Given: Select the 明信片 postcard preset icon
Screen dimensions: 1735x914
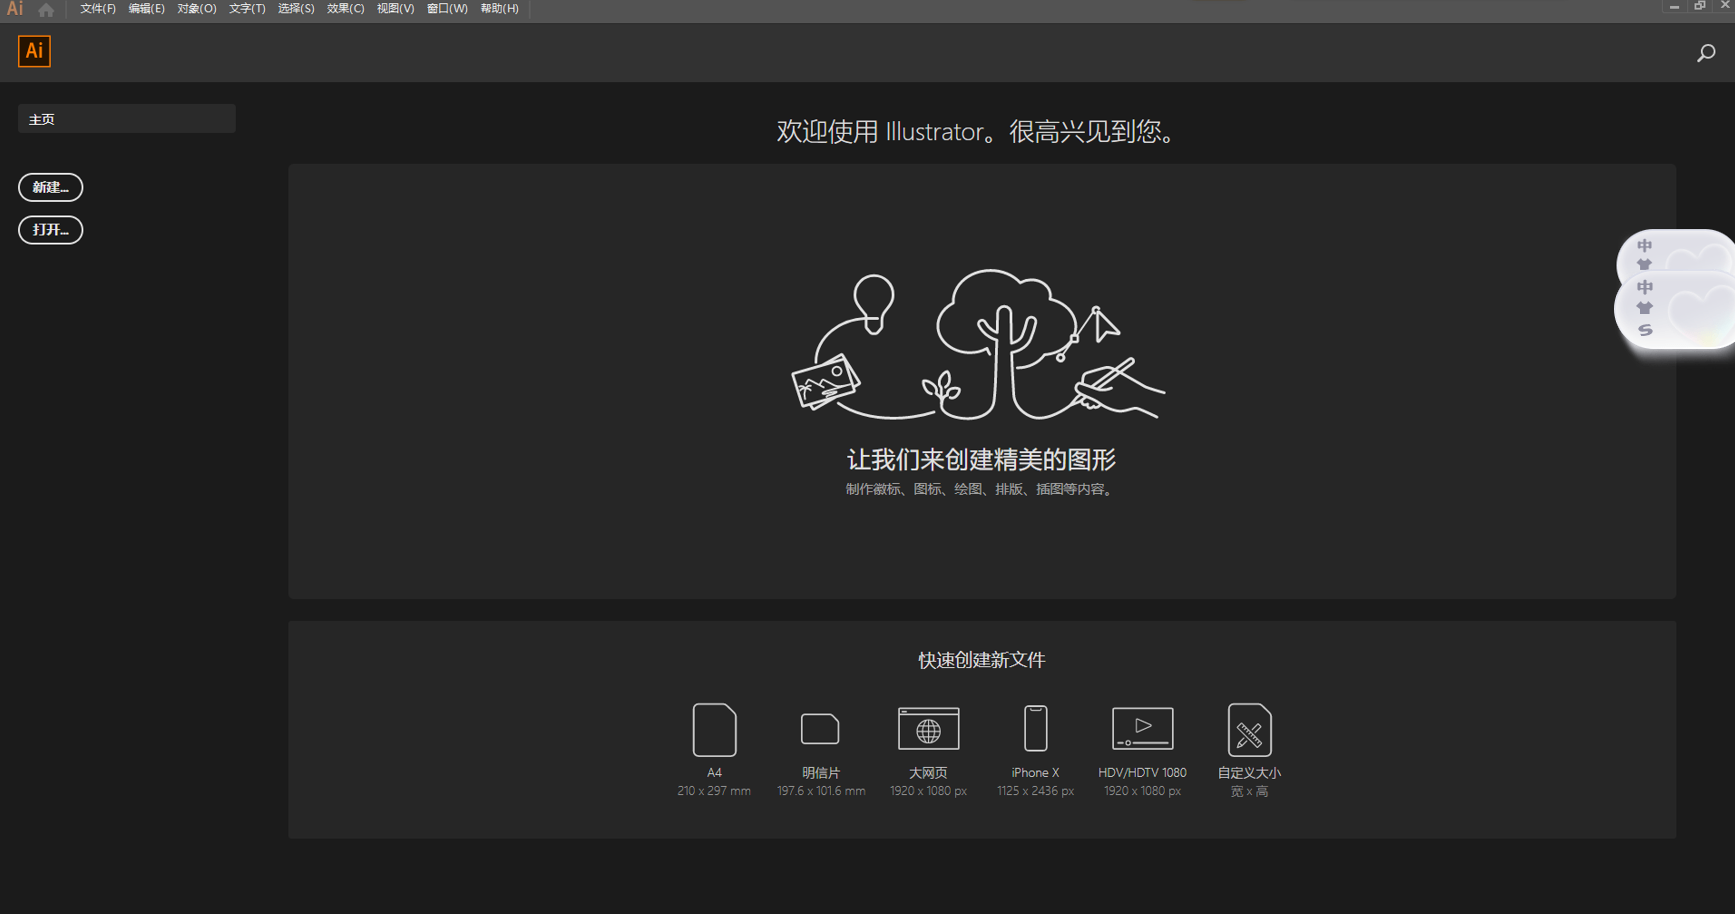Looking at the screenshot, I should [x=820, y=729].
